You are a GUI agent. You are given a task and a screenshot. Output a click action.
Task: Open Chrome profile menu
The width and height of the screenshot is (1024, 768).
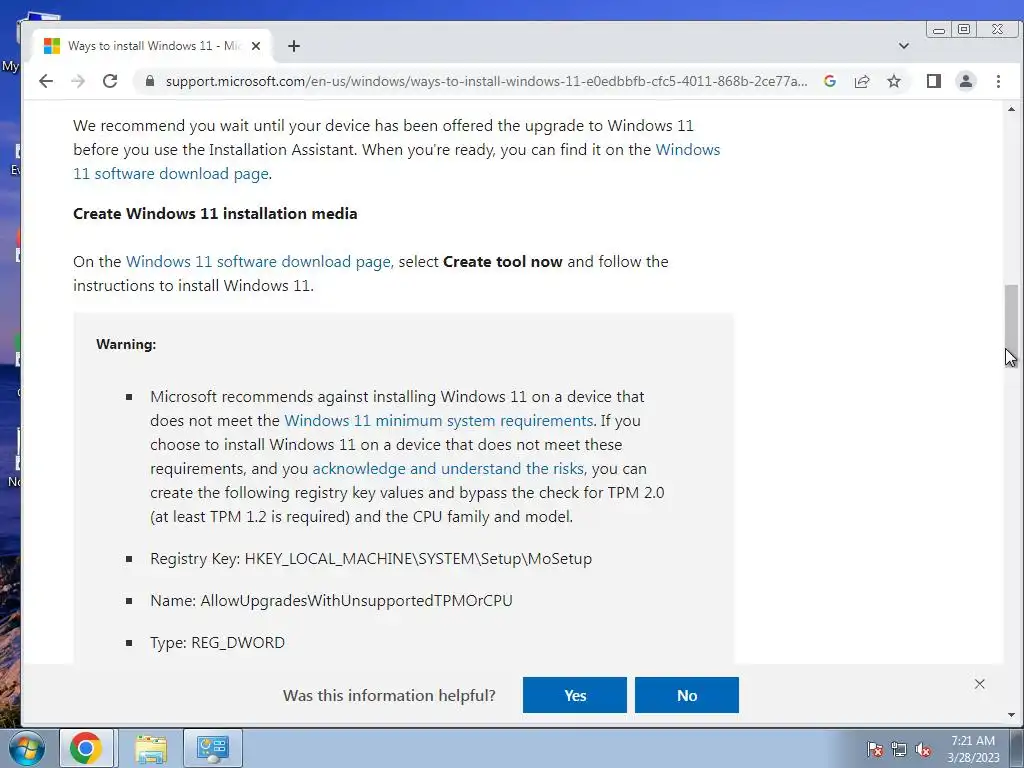point(966,81)
